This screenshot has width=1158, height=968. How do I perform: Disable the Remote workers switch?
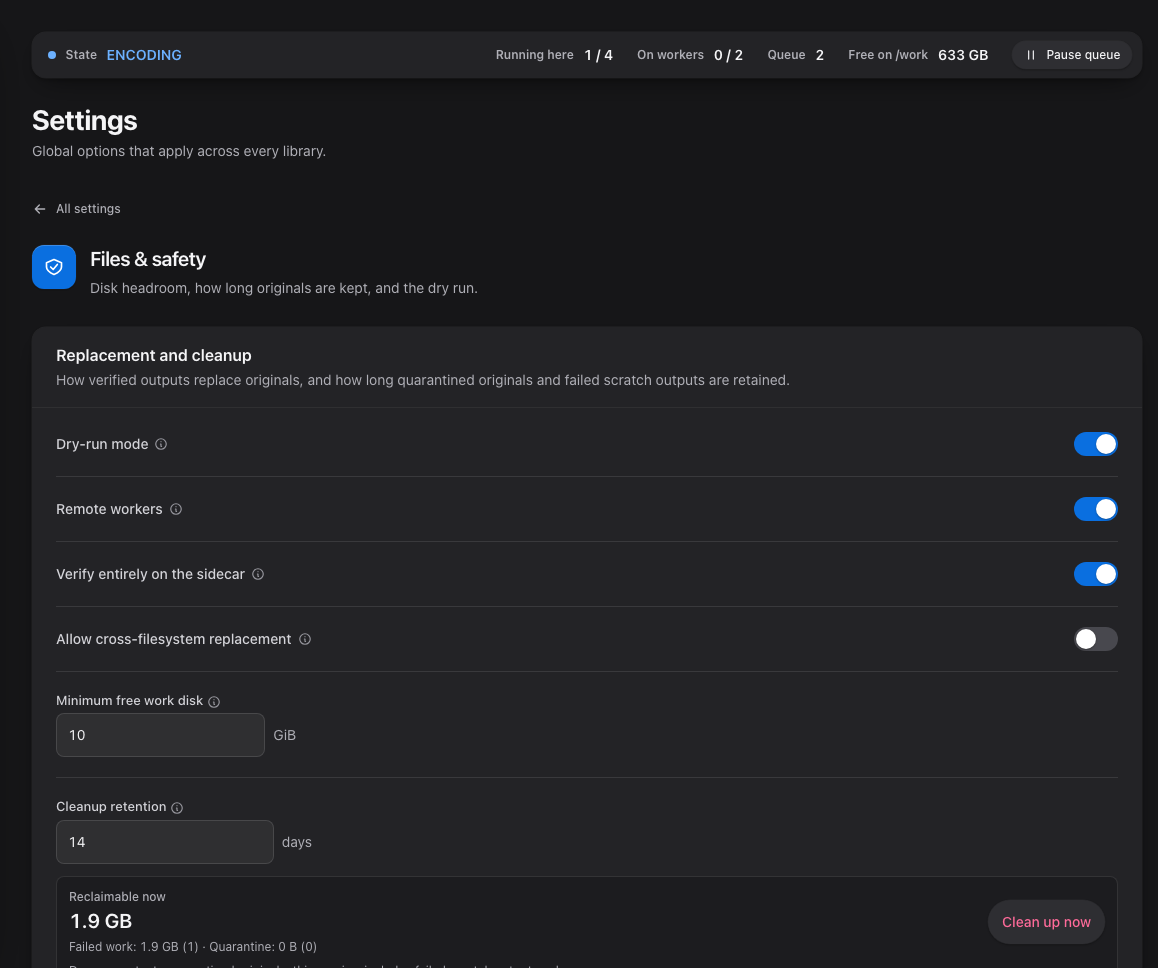1095,509
